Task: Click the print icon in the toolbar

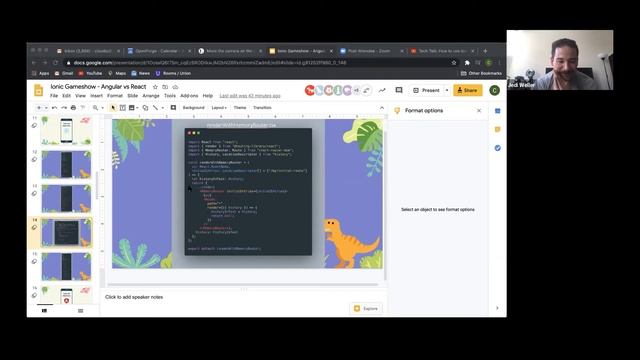Action: pos(73,108)
